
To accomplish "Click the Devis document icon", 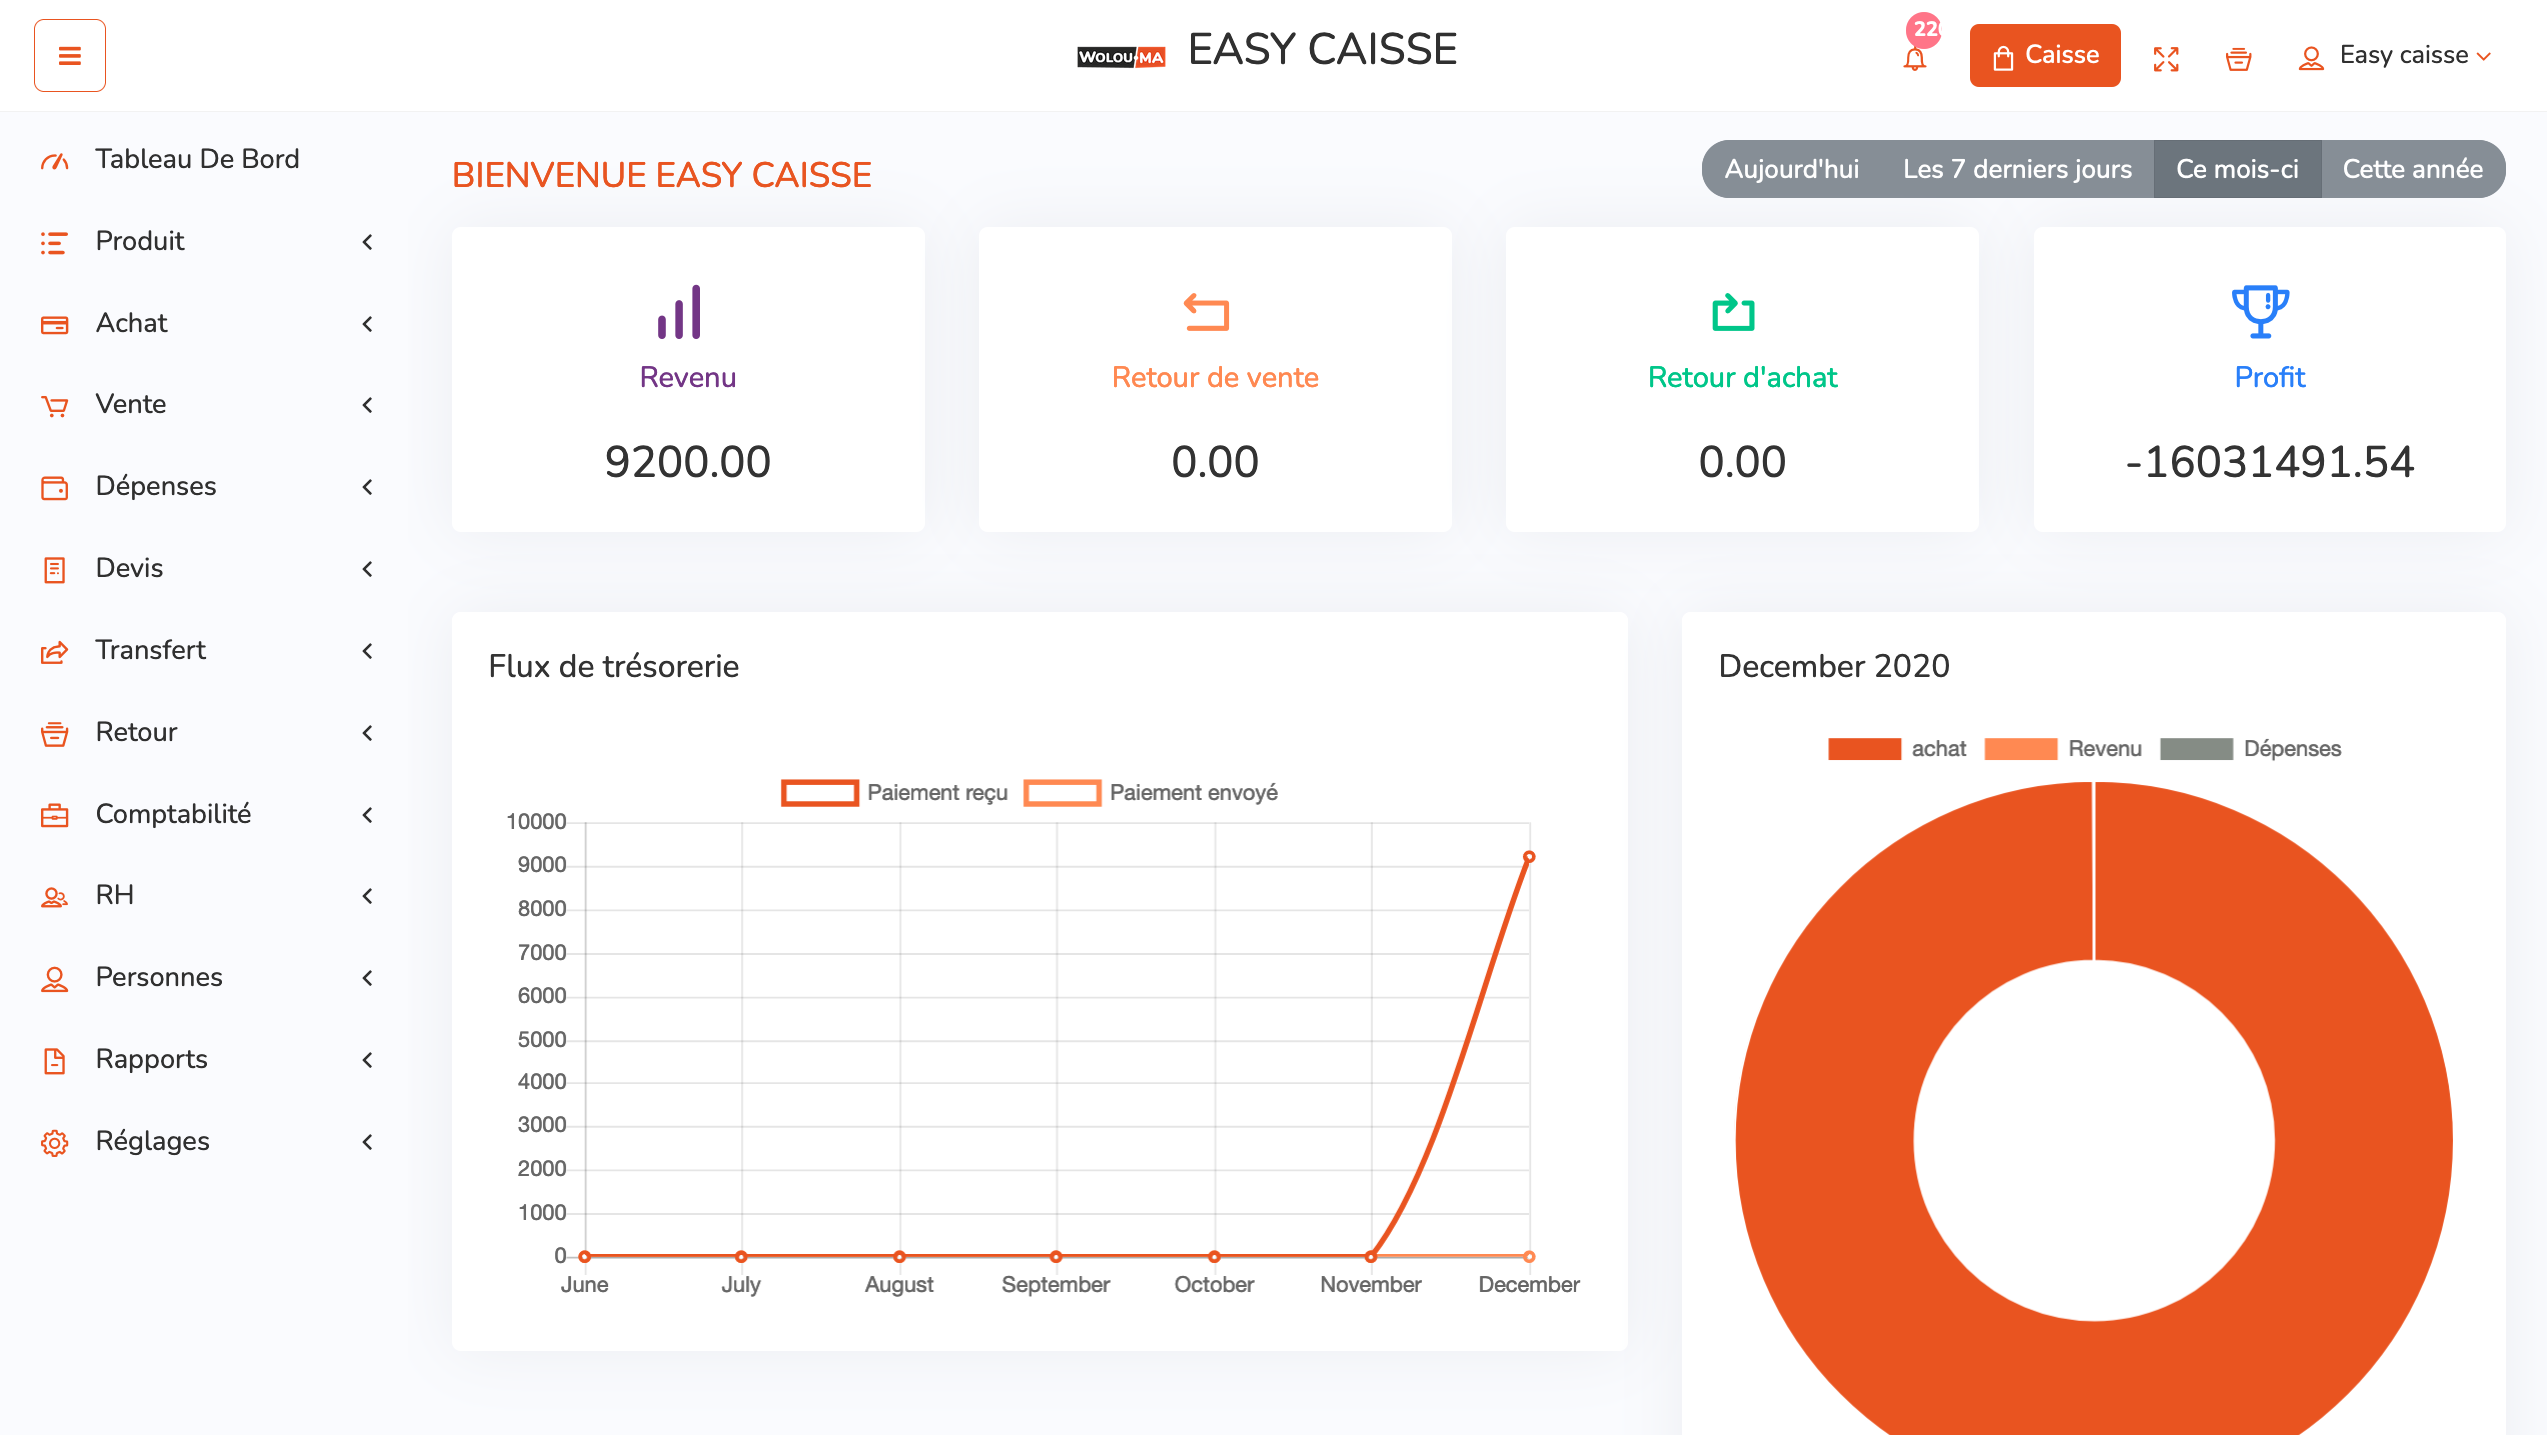I will tap(55, 570).
